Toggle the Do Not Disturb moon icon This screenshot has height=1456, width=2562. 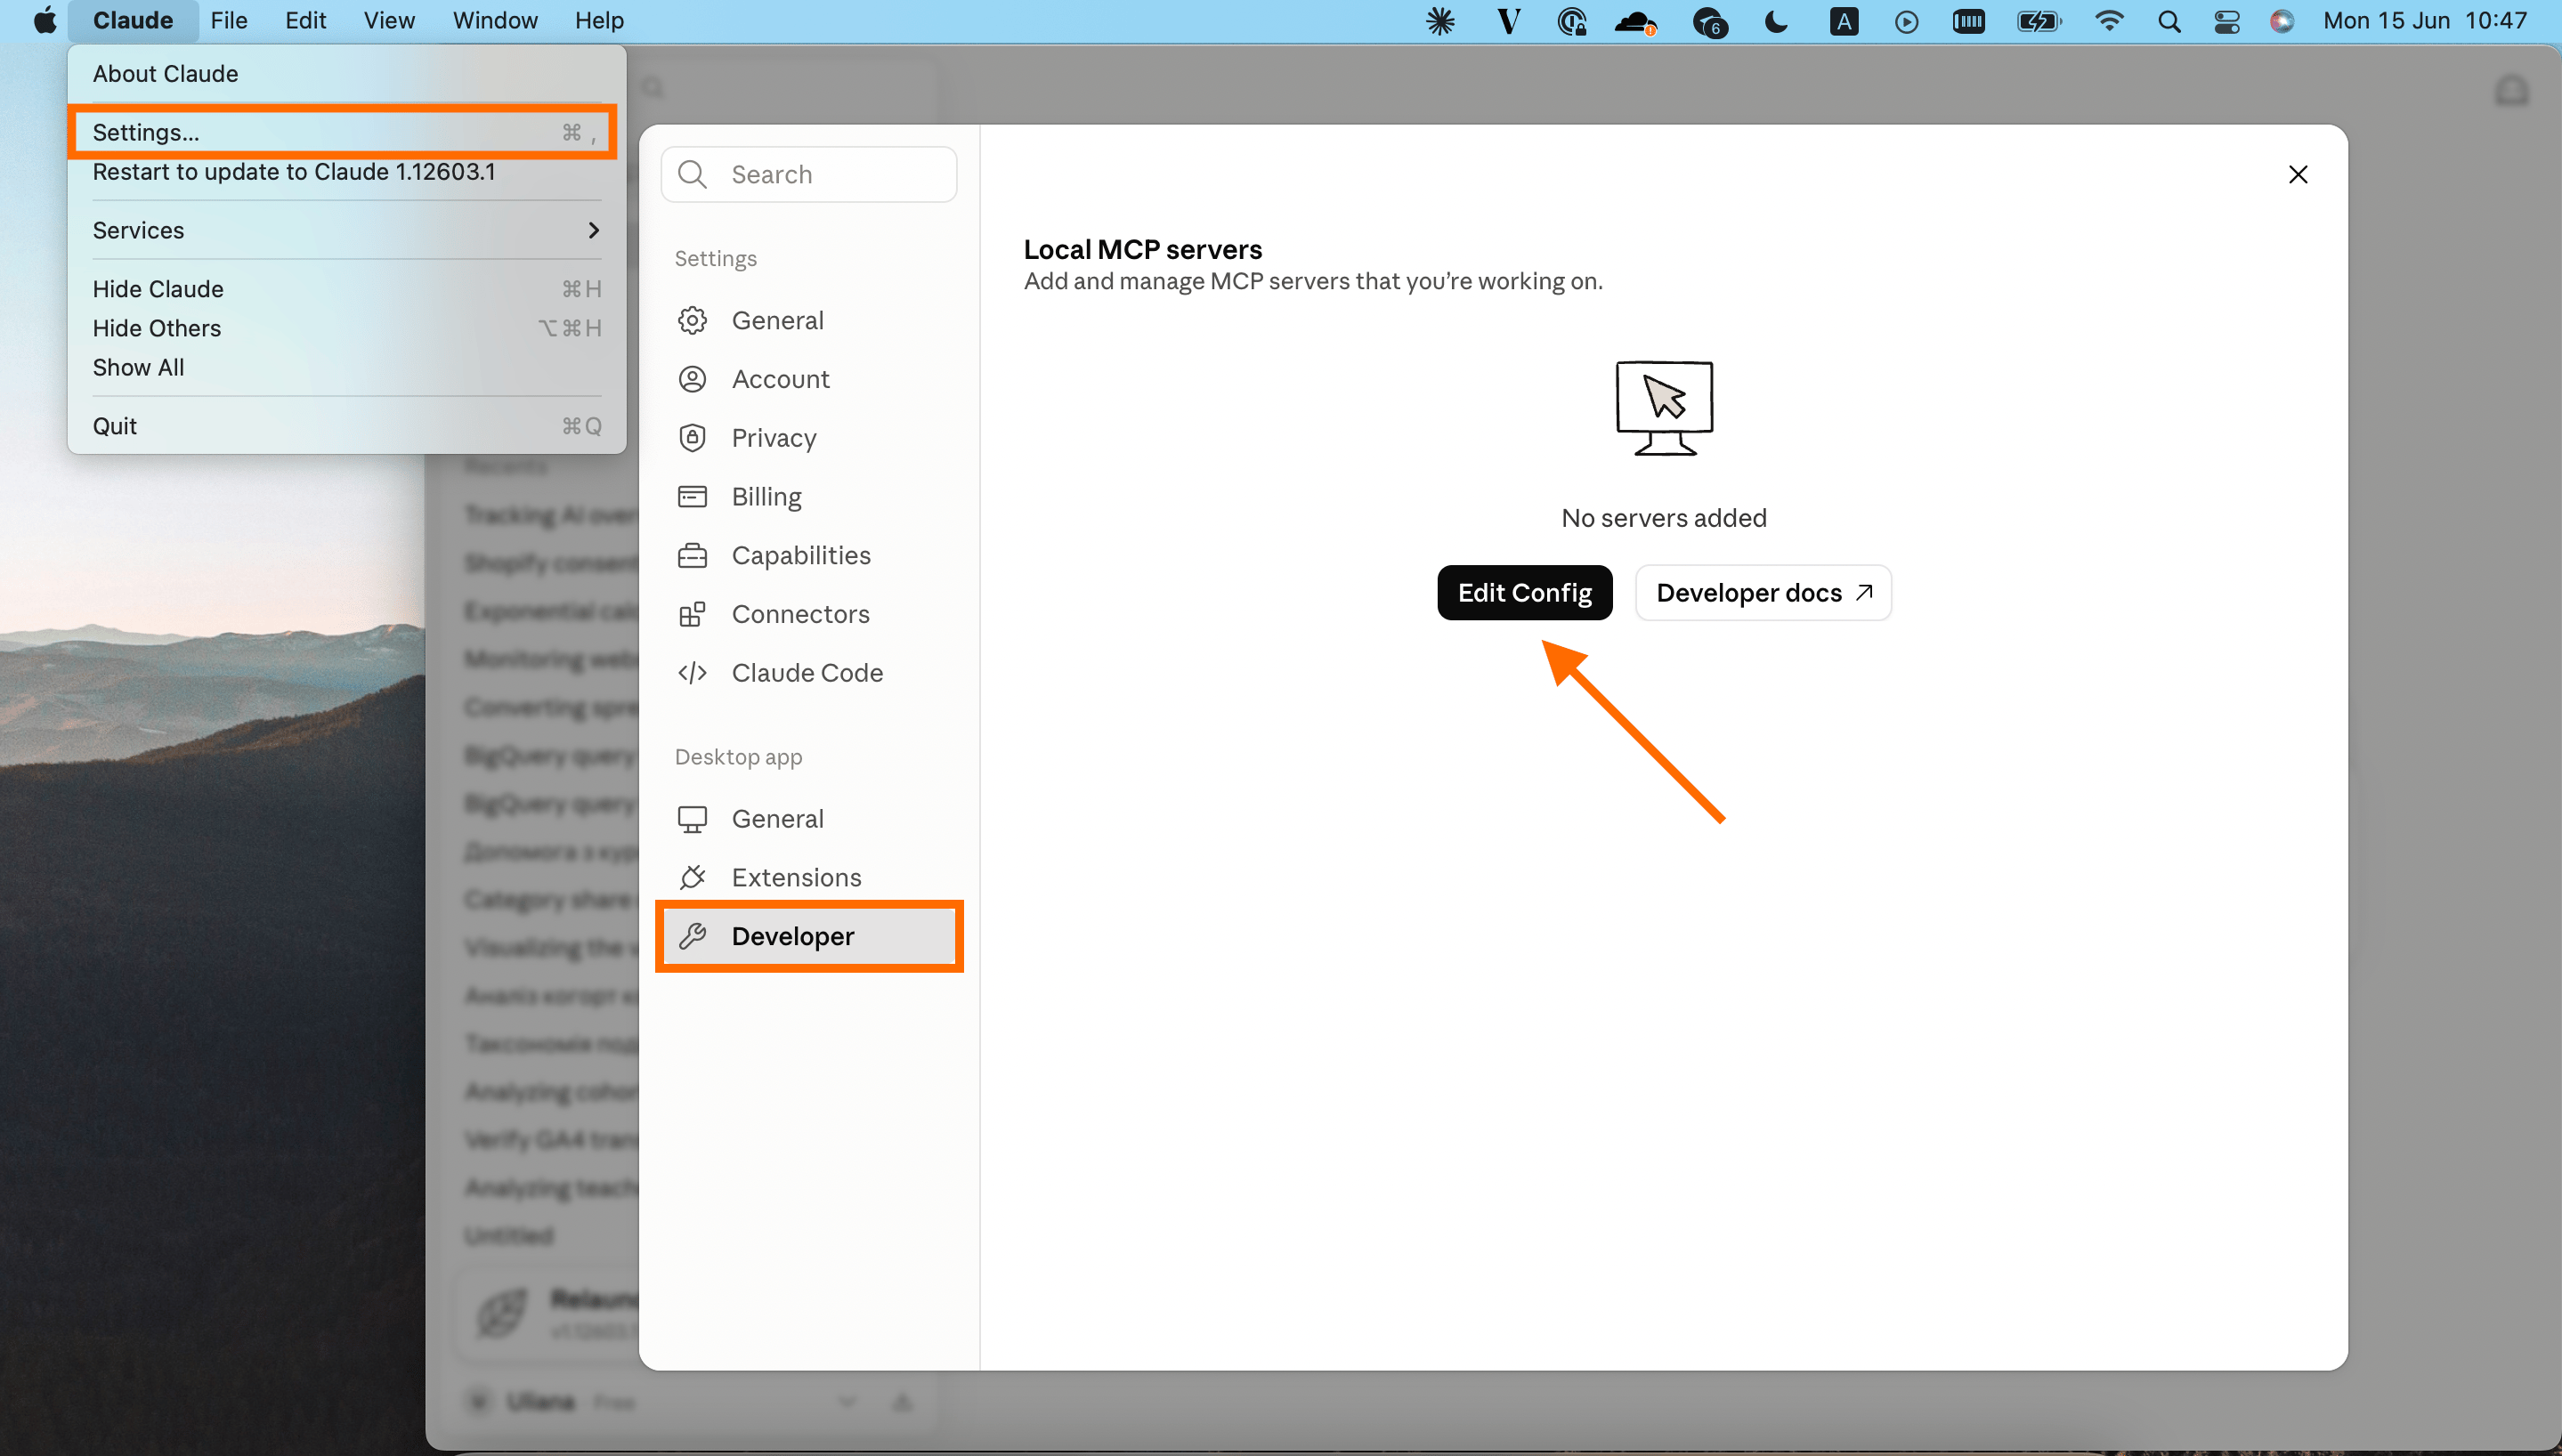click(1776, 21)
